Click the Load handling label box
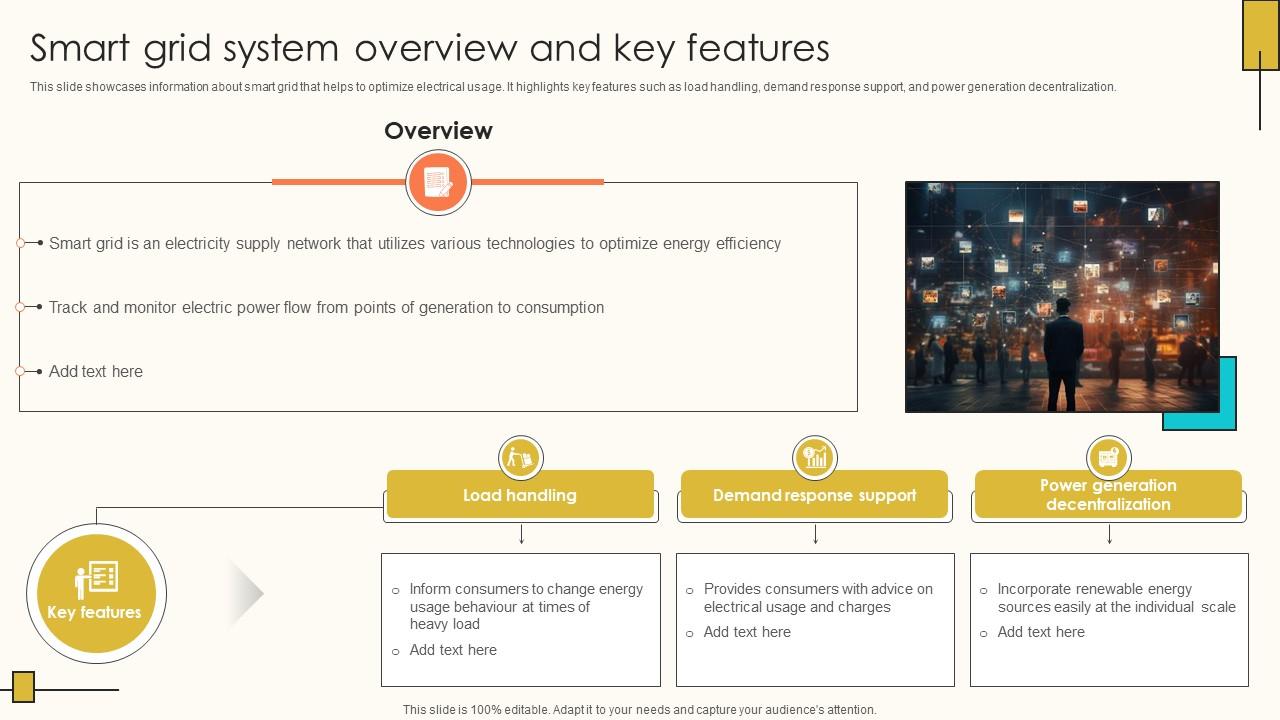1280x720 pixels. pyautogui.click(x=520, y=495)
